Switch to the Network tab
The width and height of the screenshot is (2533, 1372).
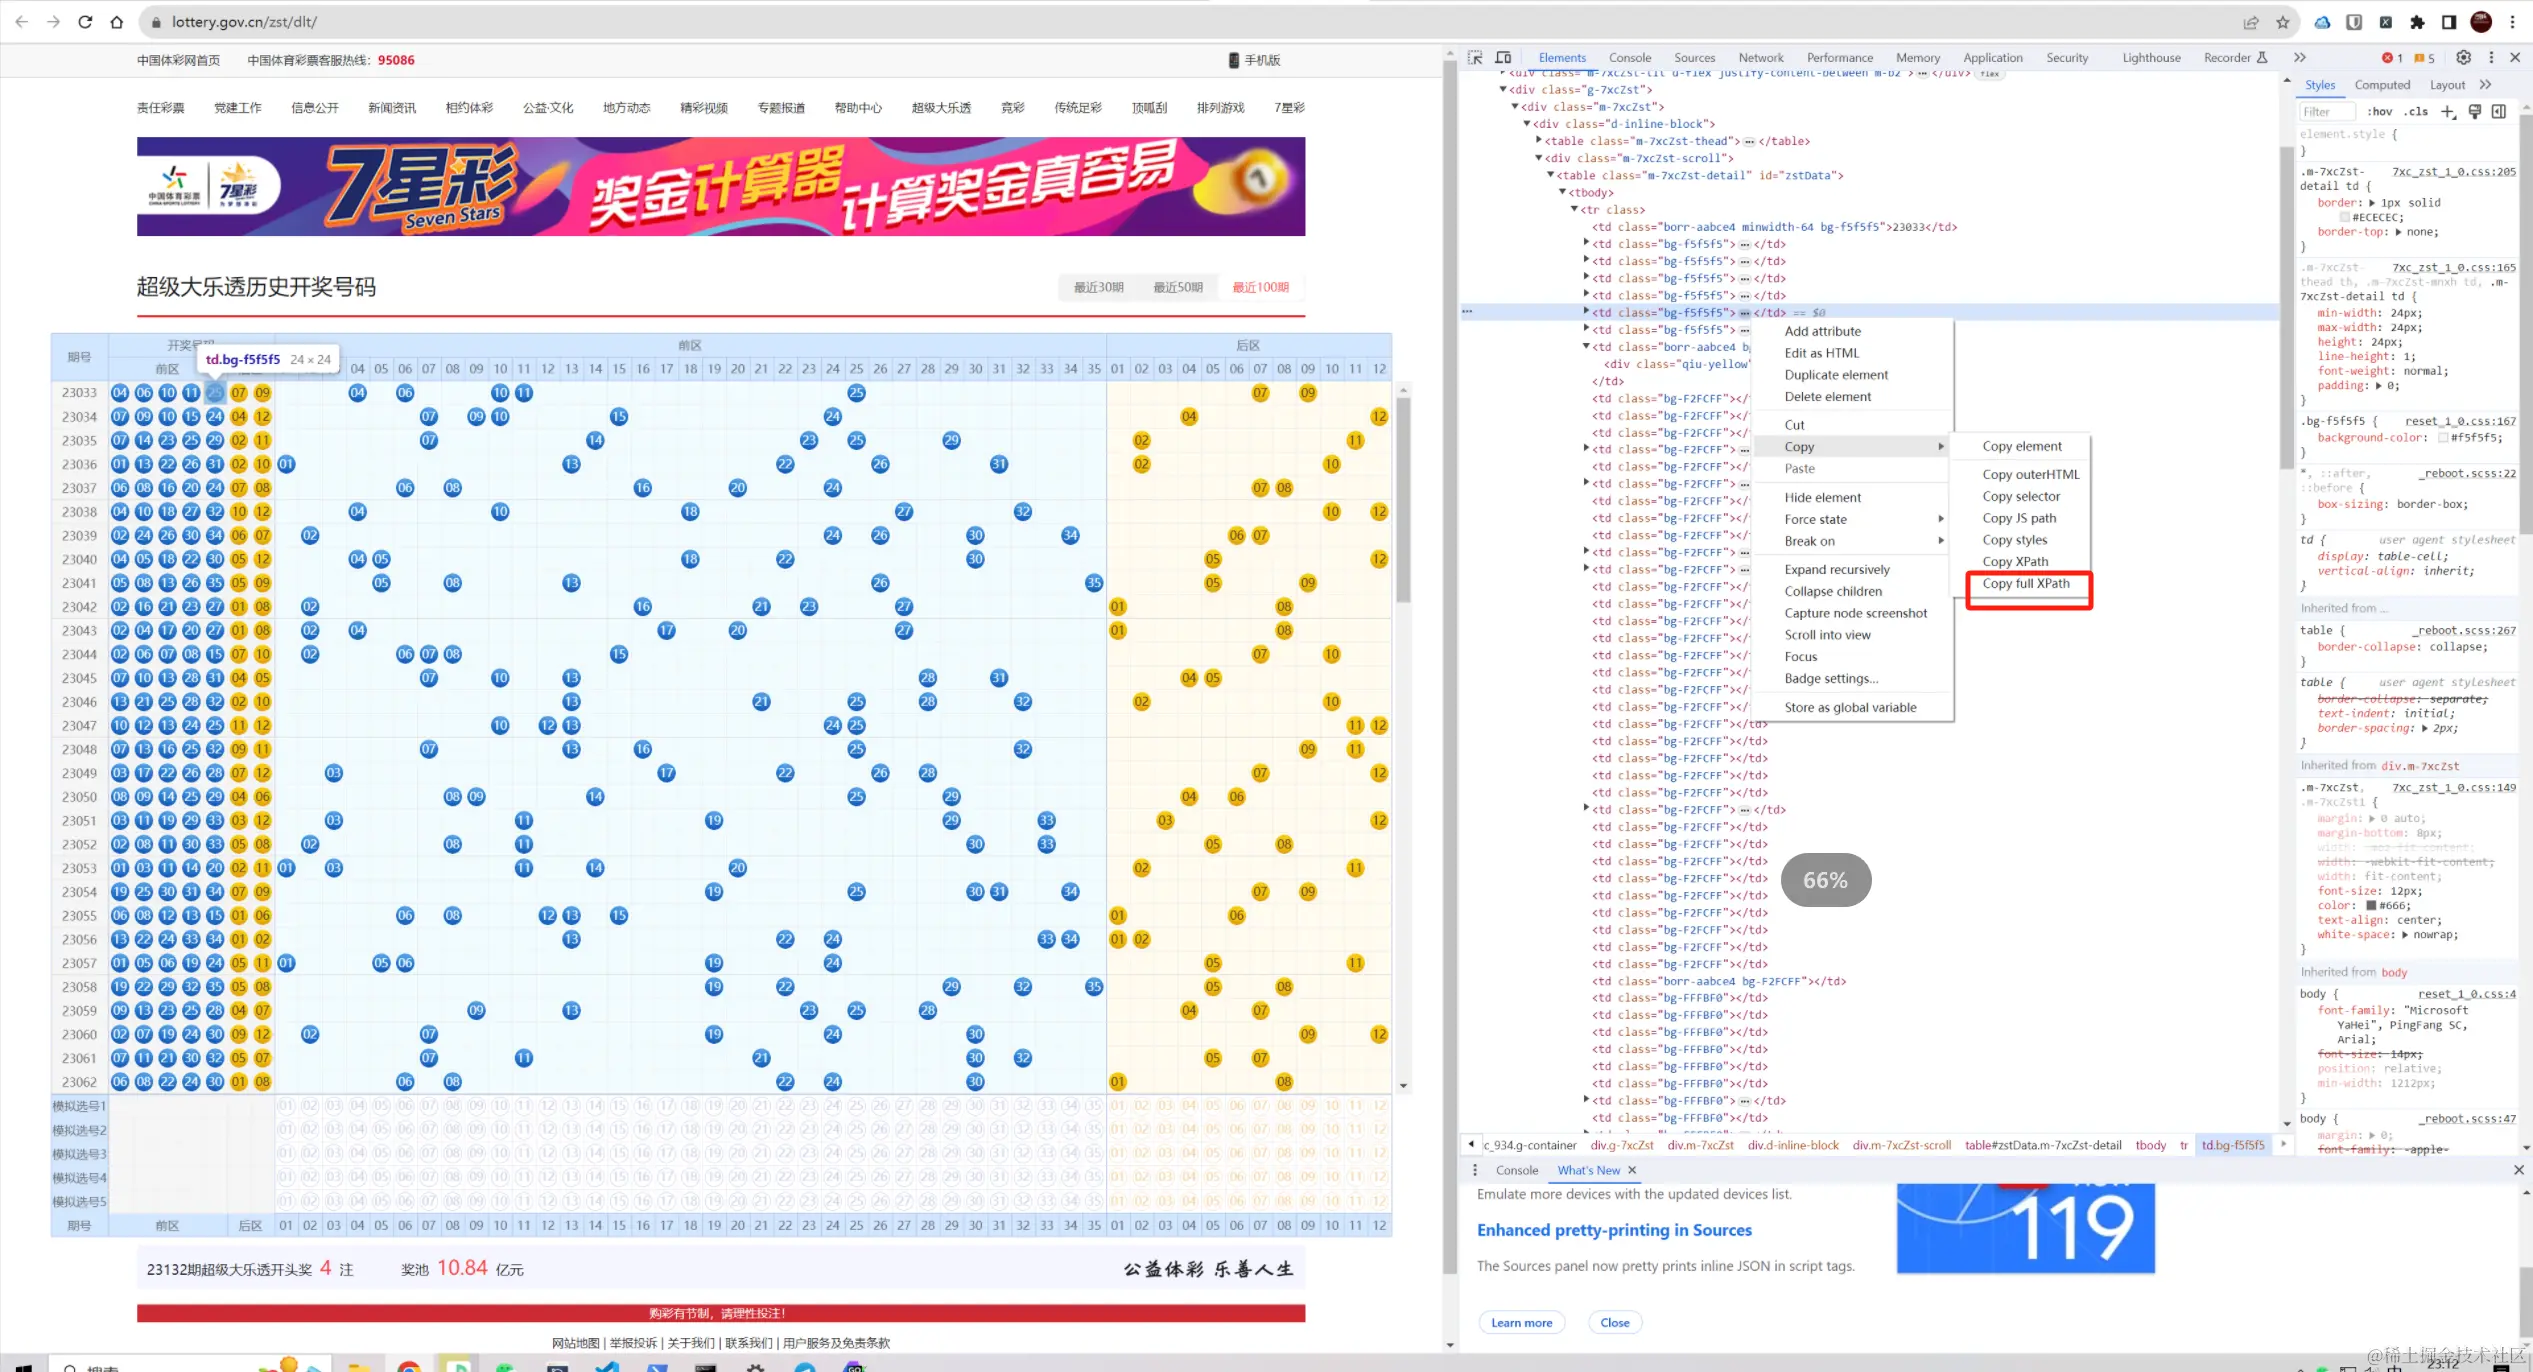click(x=1760, y=58)
